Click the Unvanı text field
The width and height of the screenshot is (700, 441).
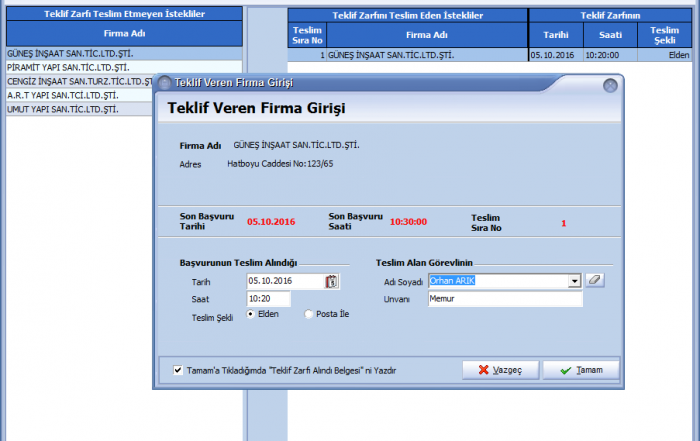[x=504, y=298]
